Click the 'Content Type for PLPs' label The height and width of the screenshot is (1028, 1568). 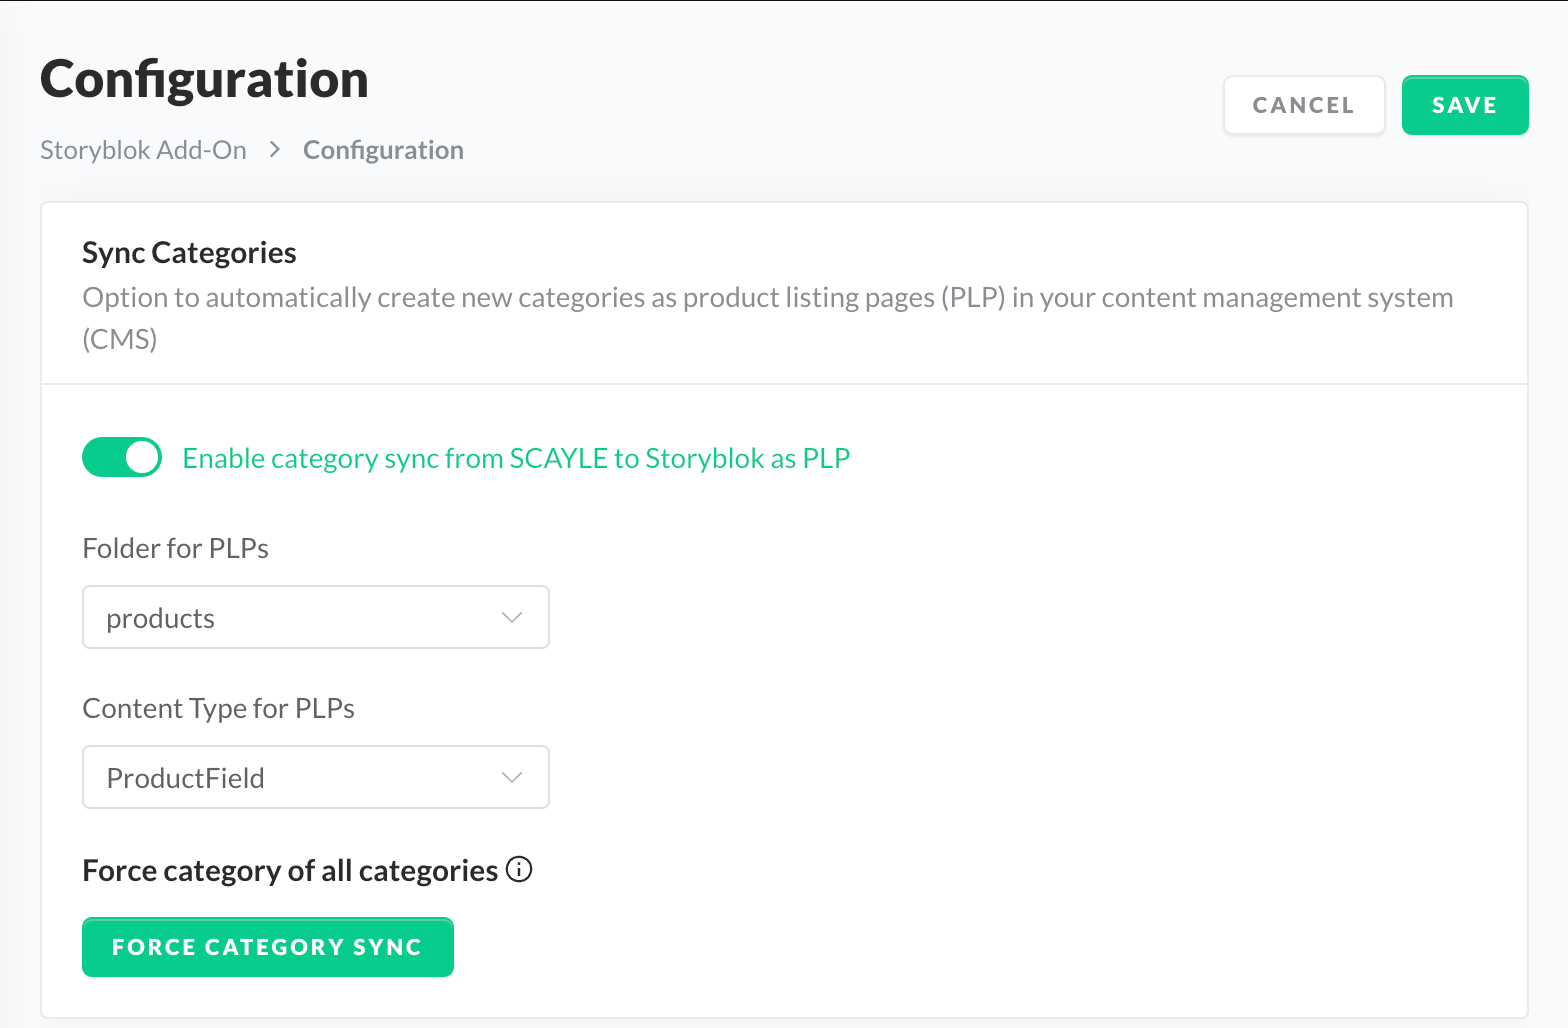tap(218, 708)
